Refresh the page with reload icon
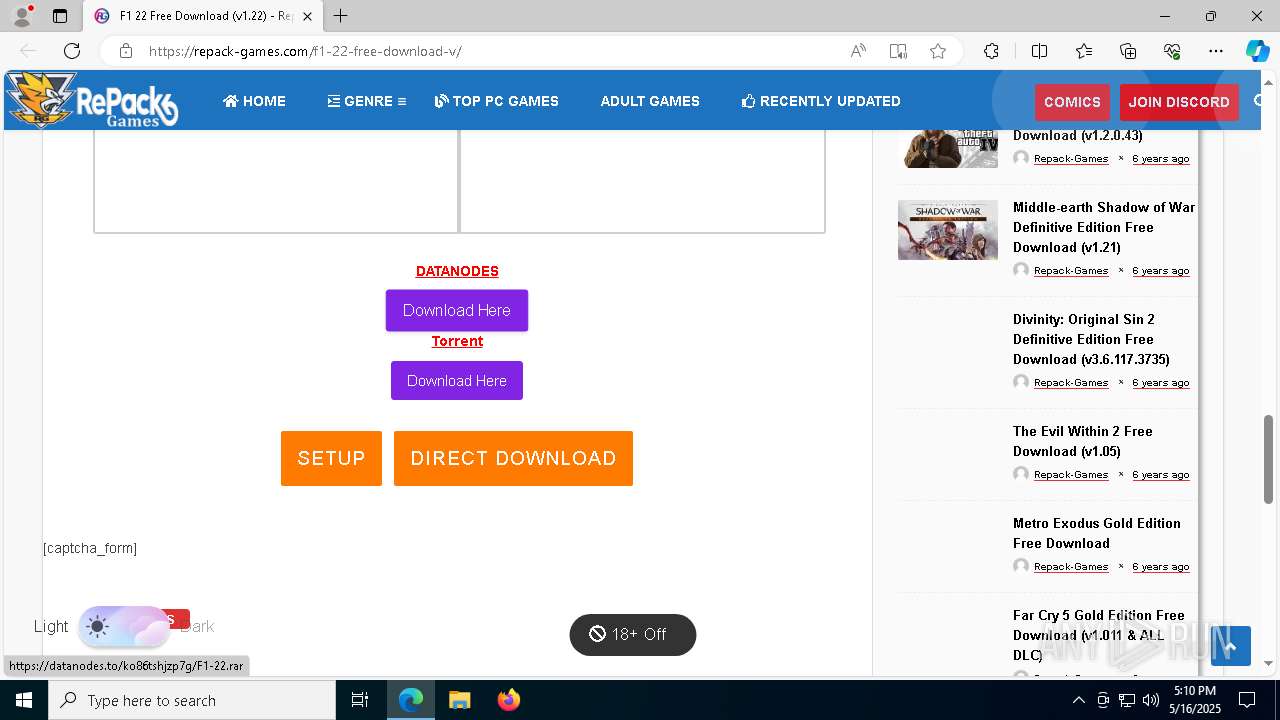Viewport: 1280px width, 720px height. coord(72,51)
